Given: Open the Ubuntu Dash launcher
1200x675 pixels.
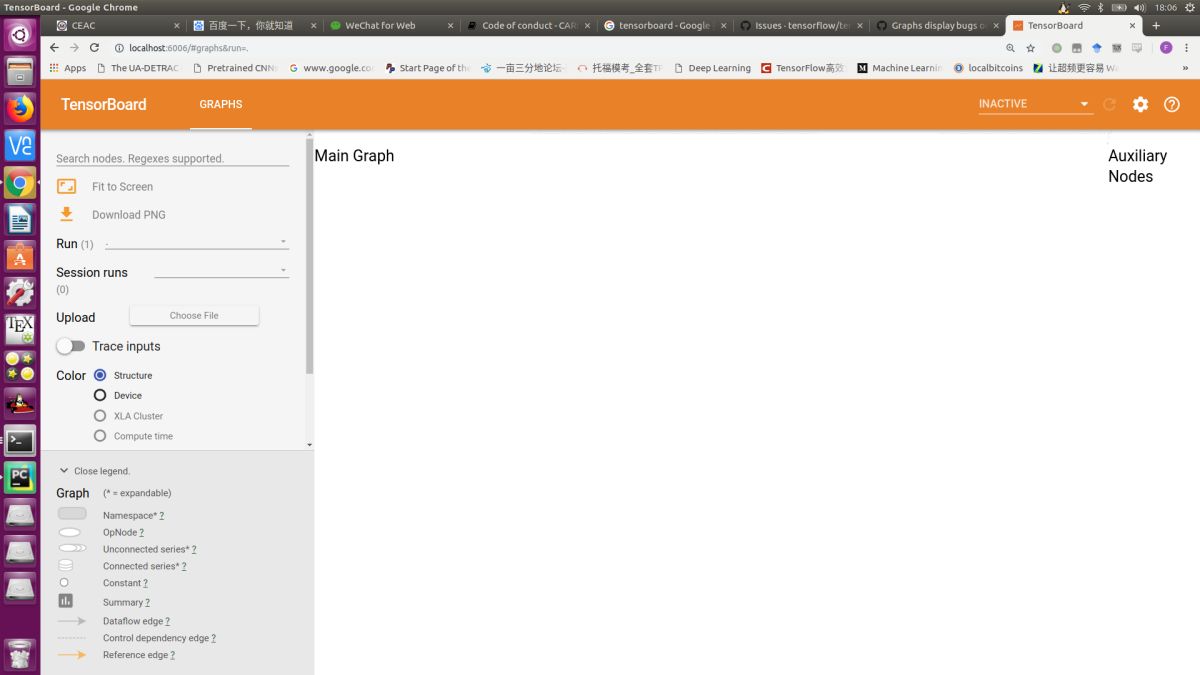Looking at the screenshot, I should [x=20, y=35].
